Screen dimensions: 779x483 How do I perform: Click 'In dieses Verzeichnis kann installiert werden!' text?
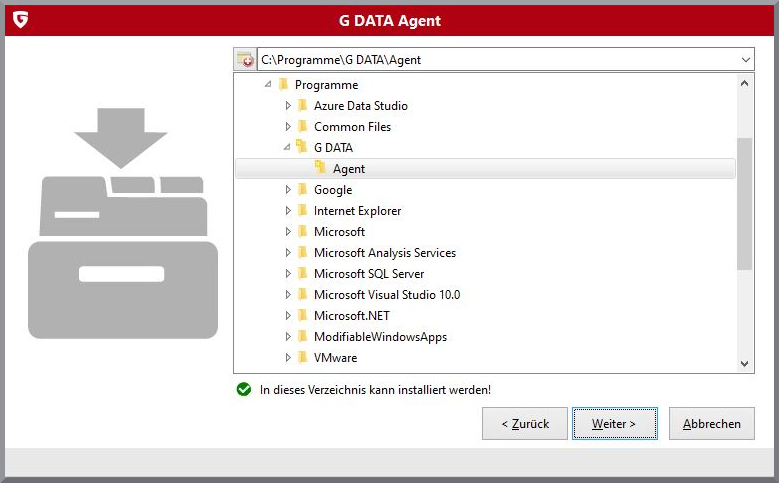click(x=375, y=390)
